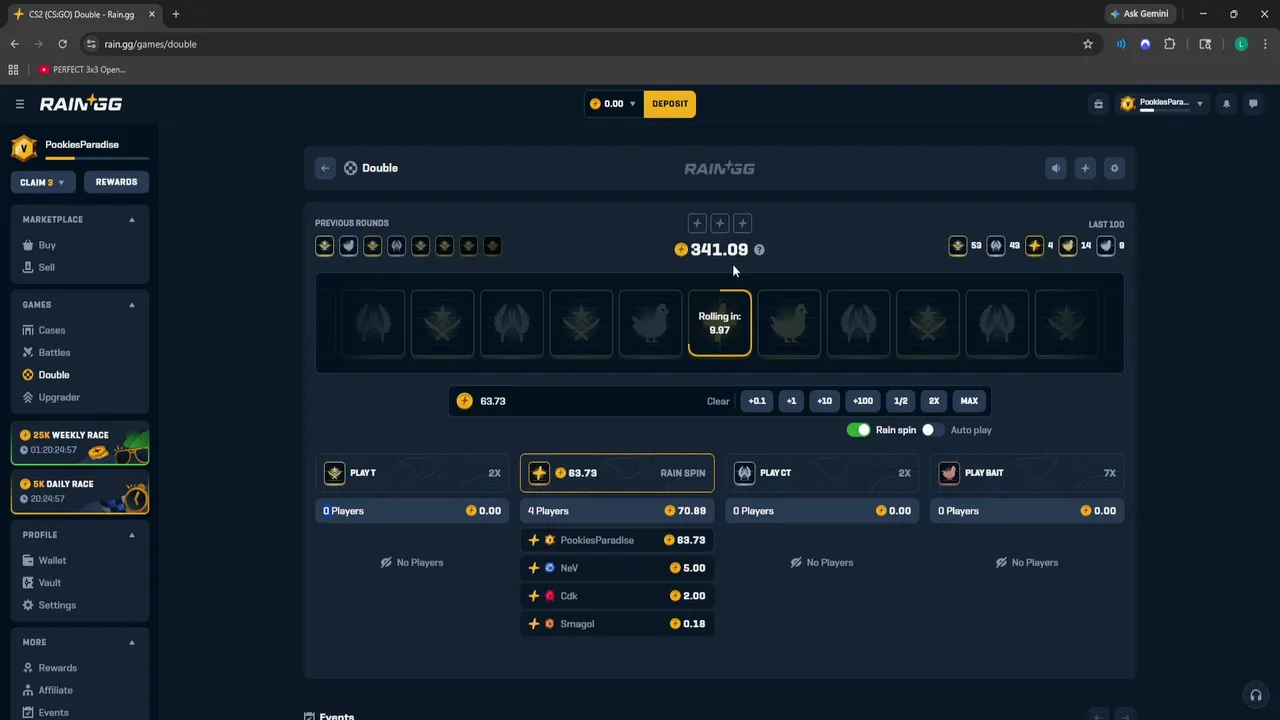This screenshot has width=1280, height=720.
Task: Open the hamburger menu beside the Rain.gg logo
Action: [19, 104]
